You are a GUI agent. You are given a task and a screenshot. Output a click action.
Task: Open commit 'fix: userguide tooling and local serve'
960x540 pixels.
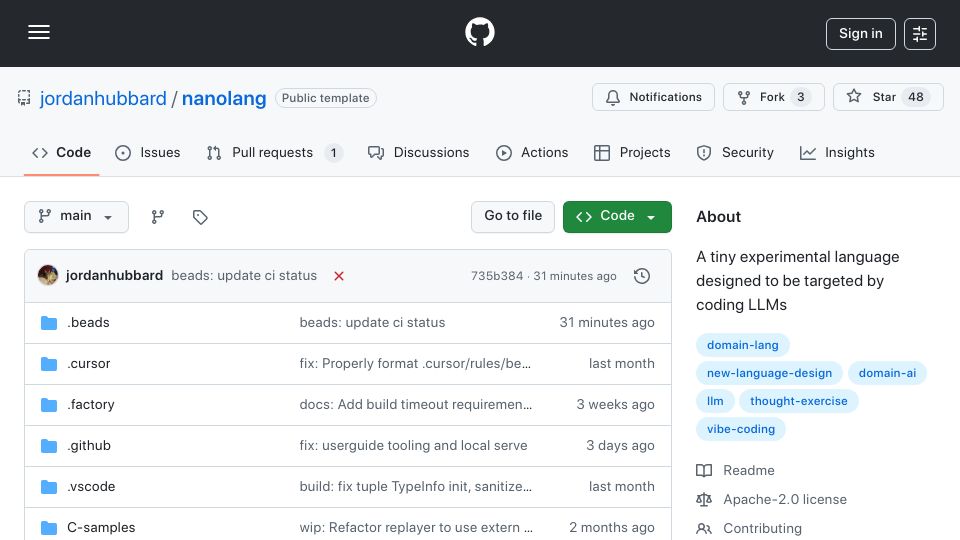pyautogui.click(x=413, y=446)
